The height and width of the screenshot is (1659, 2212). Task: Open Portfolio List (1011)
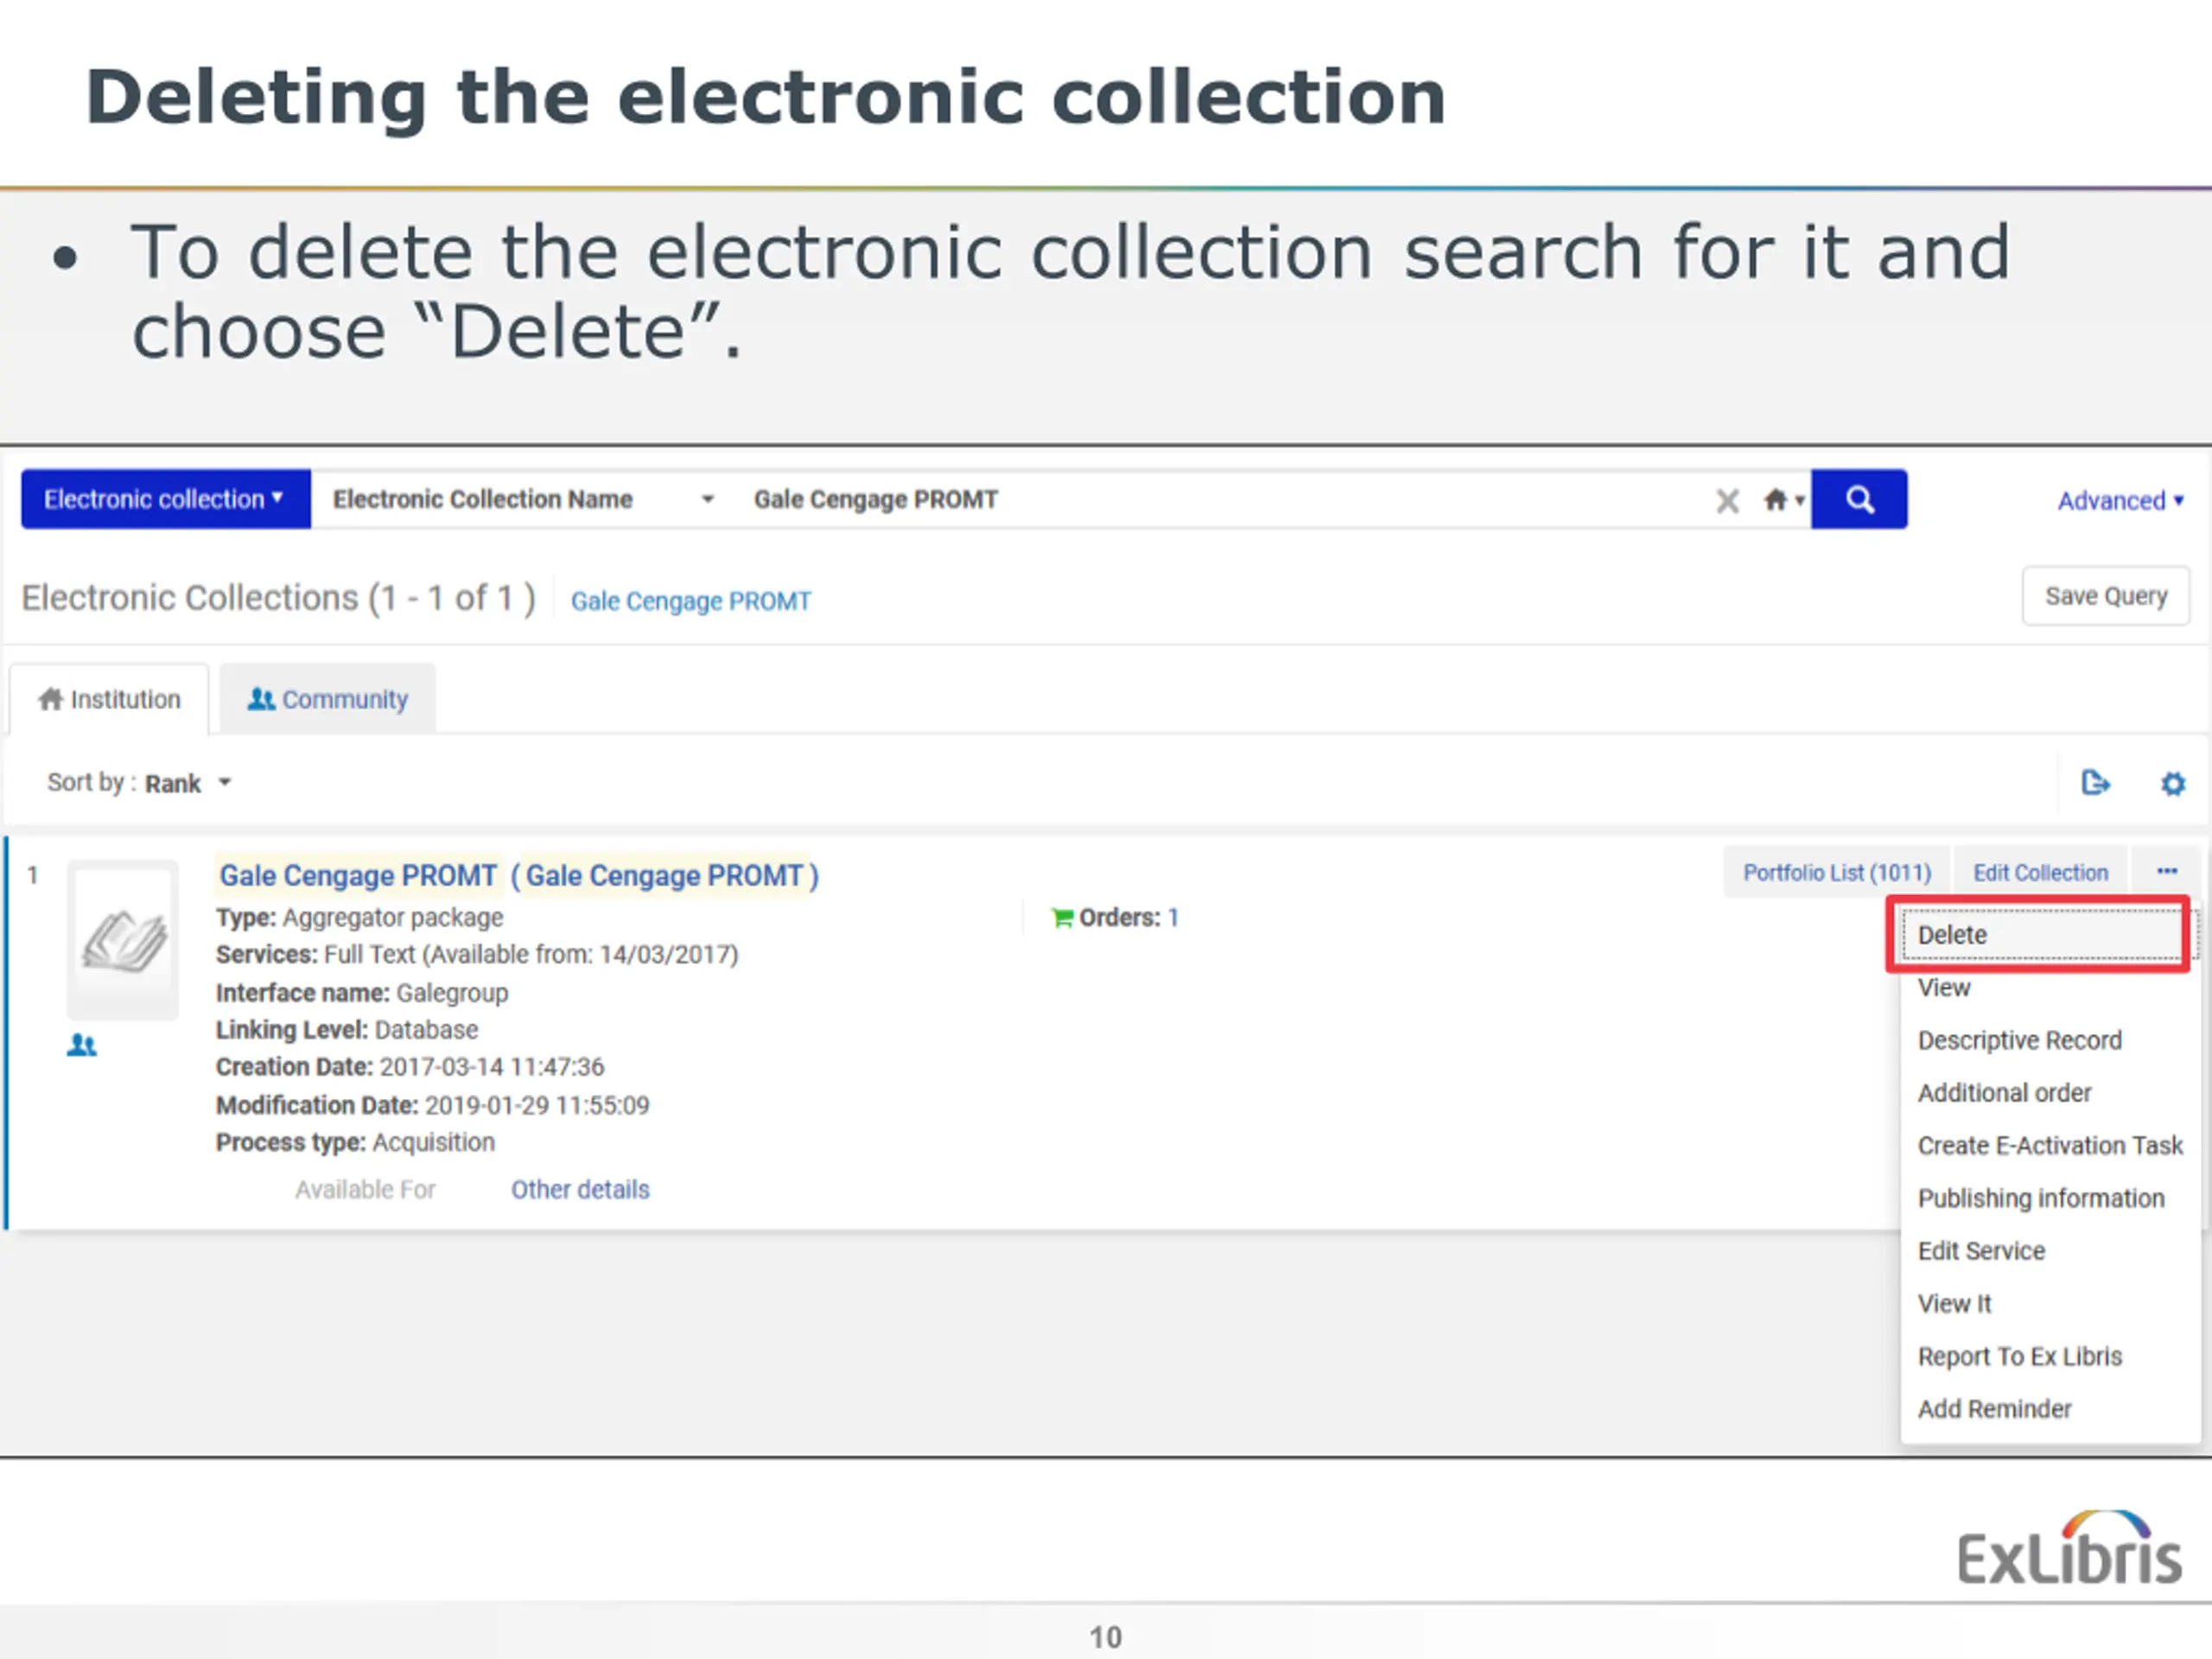click(1837, 873)
